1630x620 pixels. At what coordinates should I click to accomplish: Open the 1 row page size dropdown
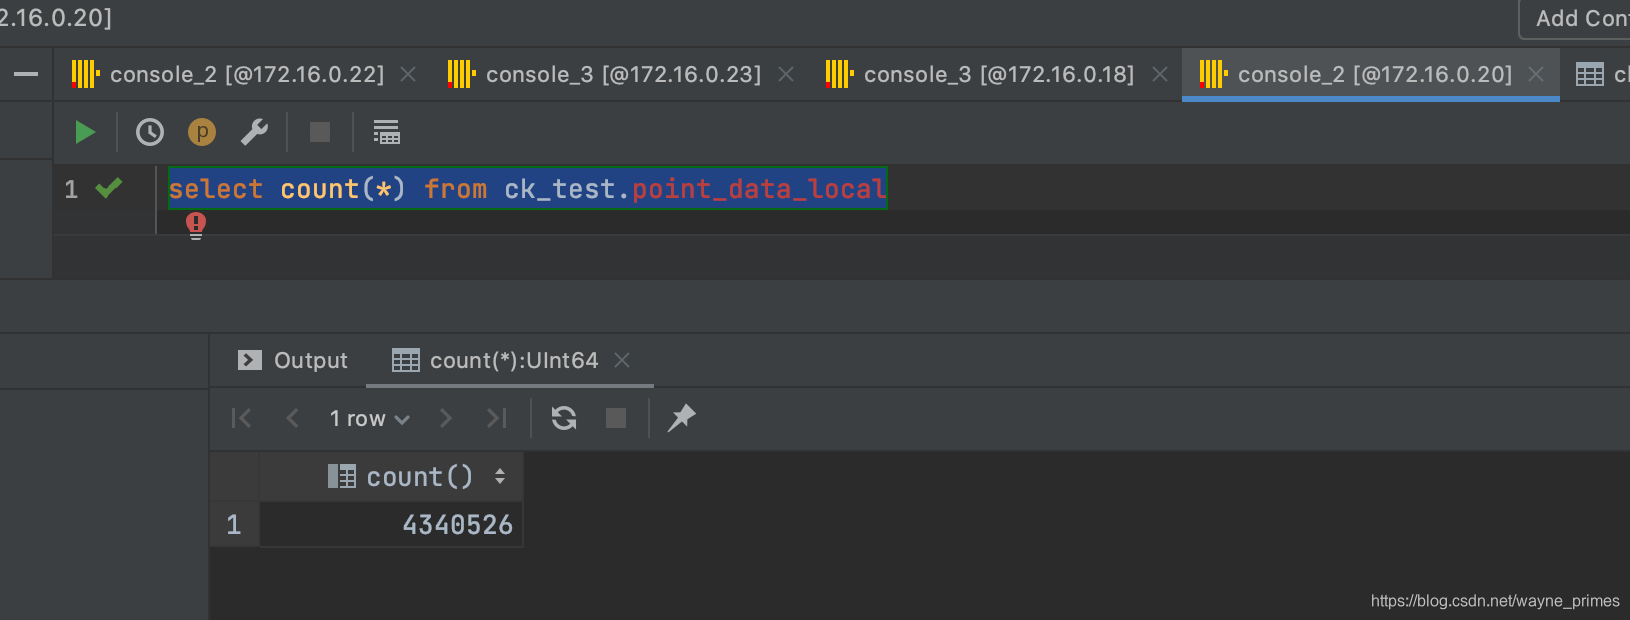click(370, 418)
